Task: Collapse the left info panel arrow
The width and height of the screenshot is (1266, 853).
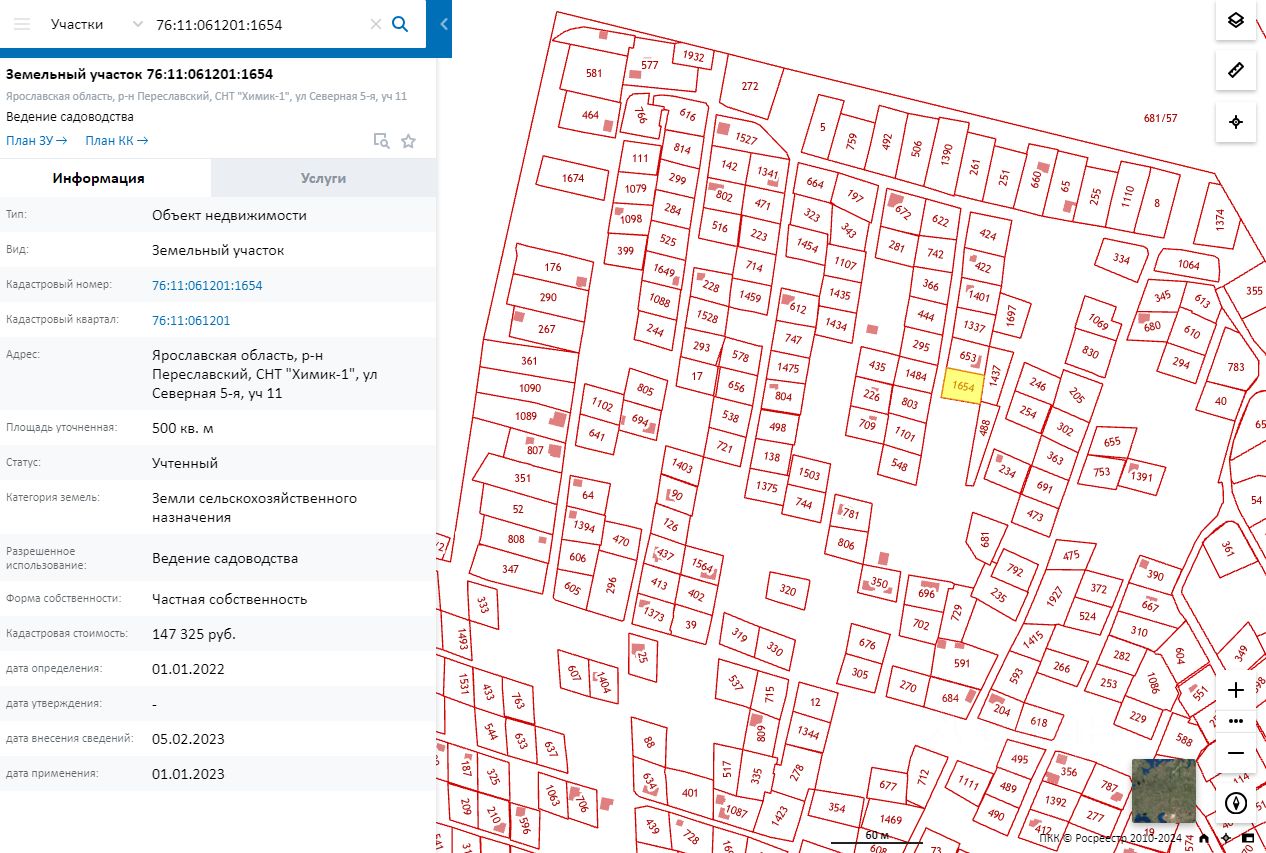Action: click(x=444, y=24)
